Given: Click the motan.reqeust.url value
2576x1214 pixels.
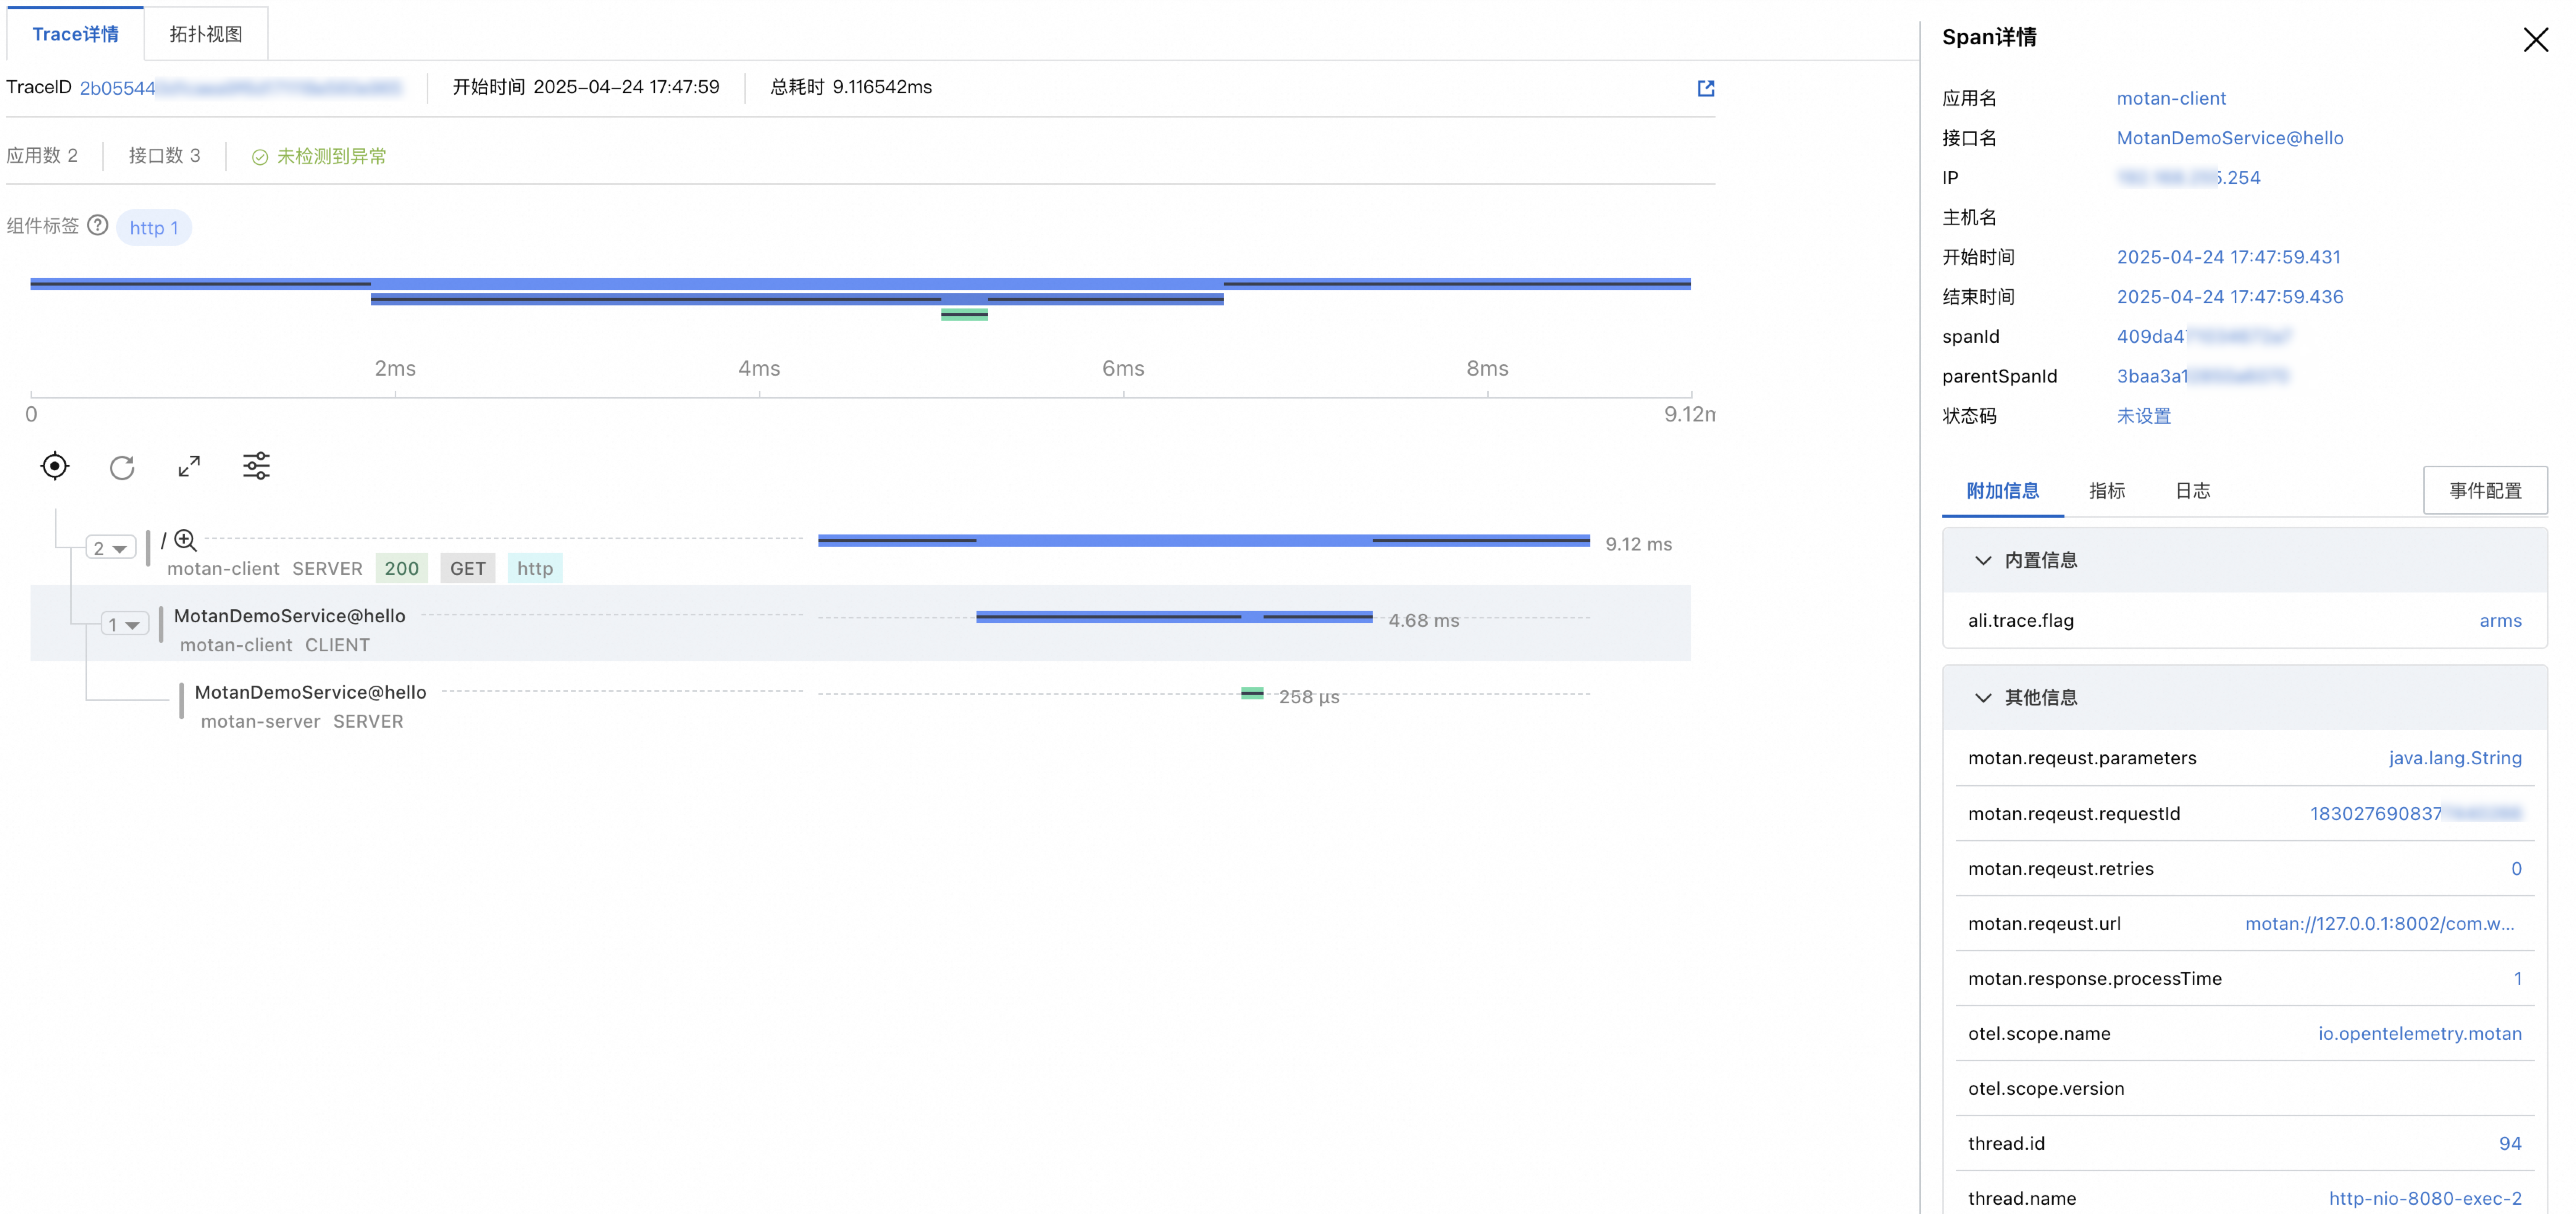Looking at the screenshot, I should pos(2380,924).
